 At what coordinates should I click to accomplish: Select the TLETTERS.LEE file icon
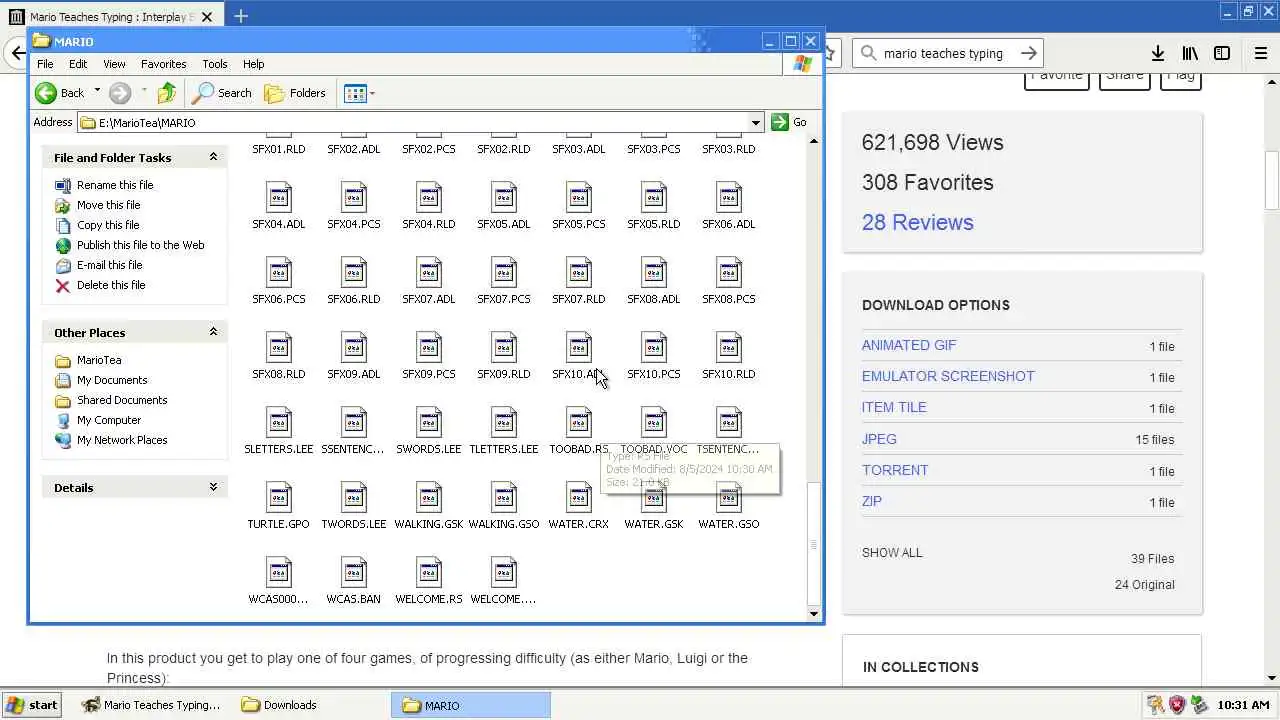click(504, 423)
